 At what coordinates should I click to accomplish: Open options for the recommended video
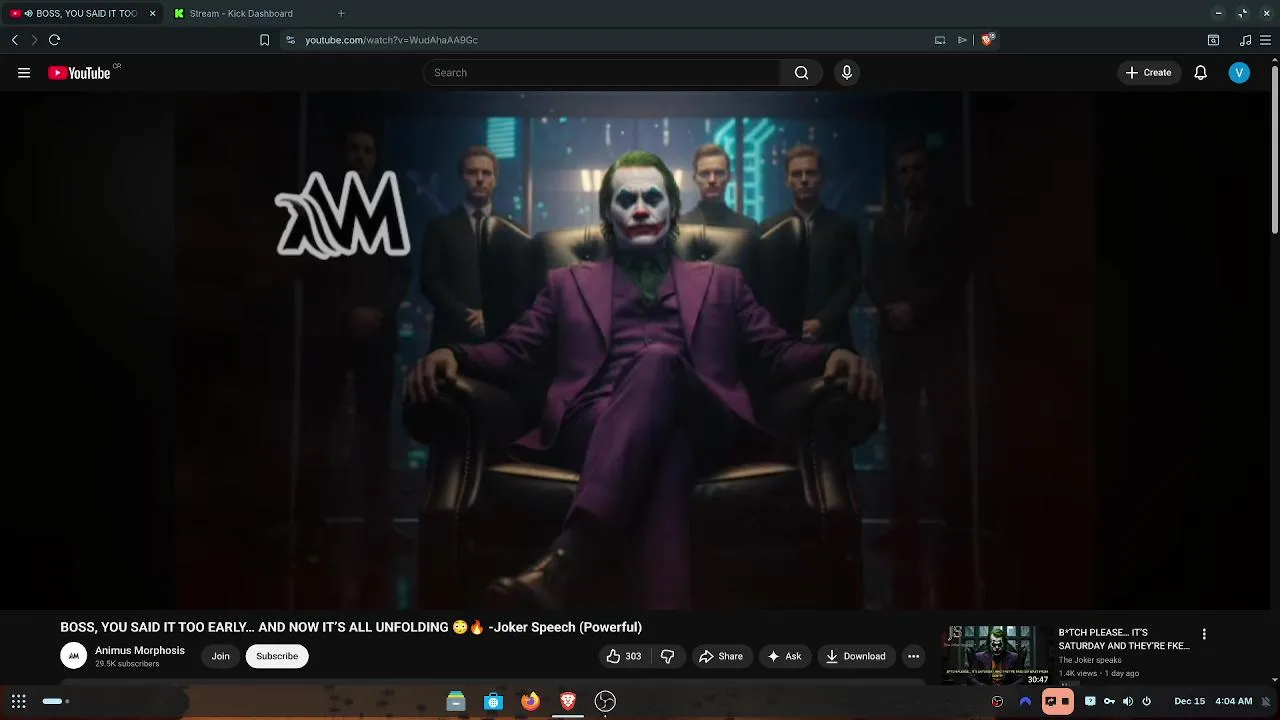click(x=1204, y=634)
